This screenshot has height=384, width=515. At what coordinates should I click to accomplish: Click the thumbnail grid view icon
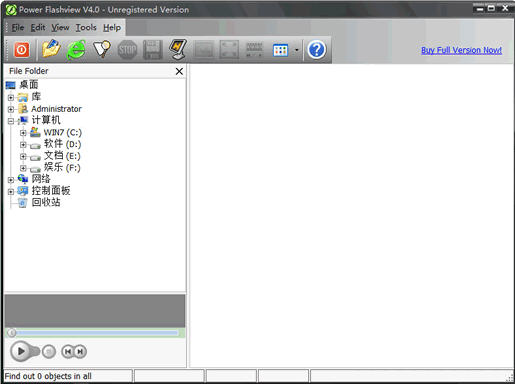[280, 50]
